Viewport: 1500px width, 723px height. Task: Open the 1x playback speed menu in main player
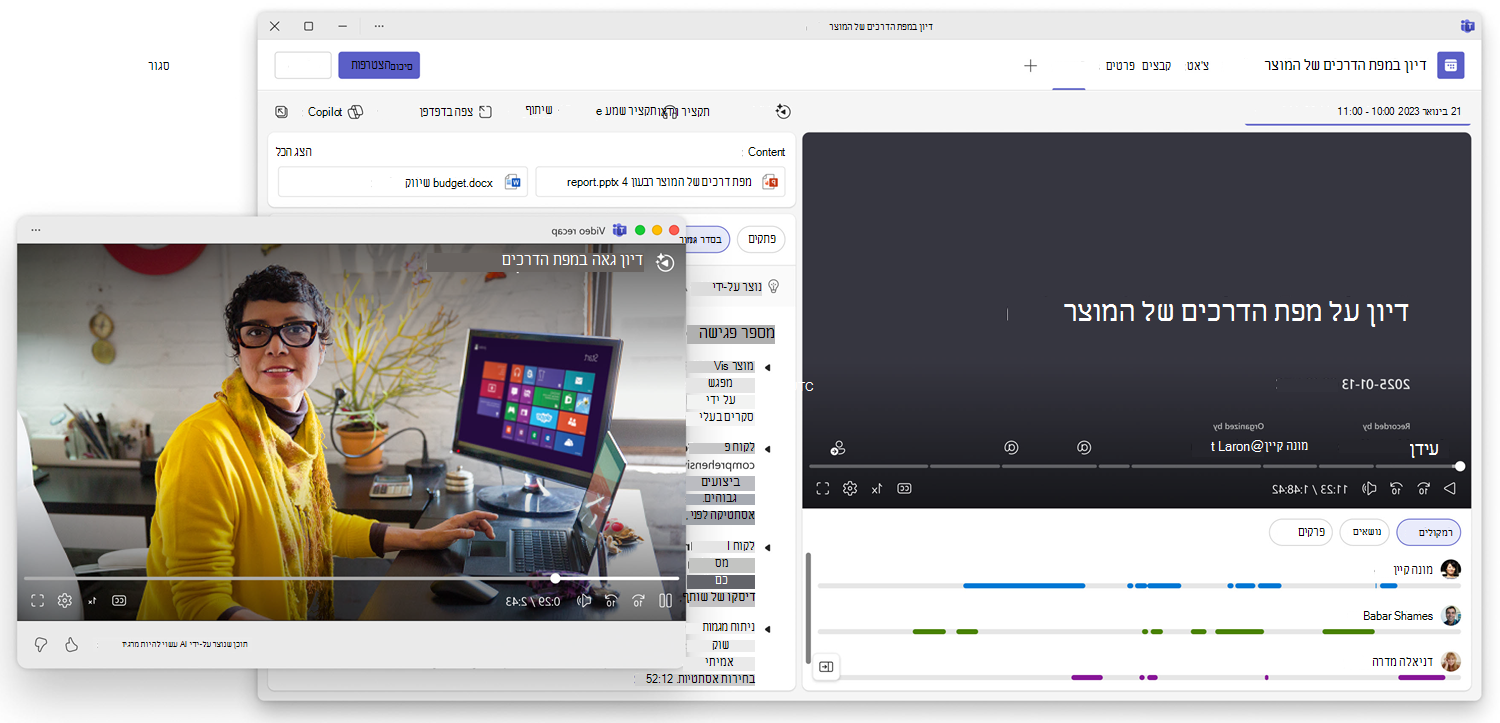pos(877,489)
